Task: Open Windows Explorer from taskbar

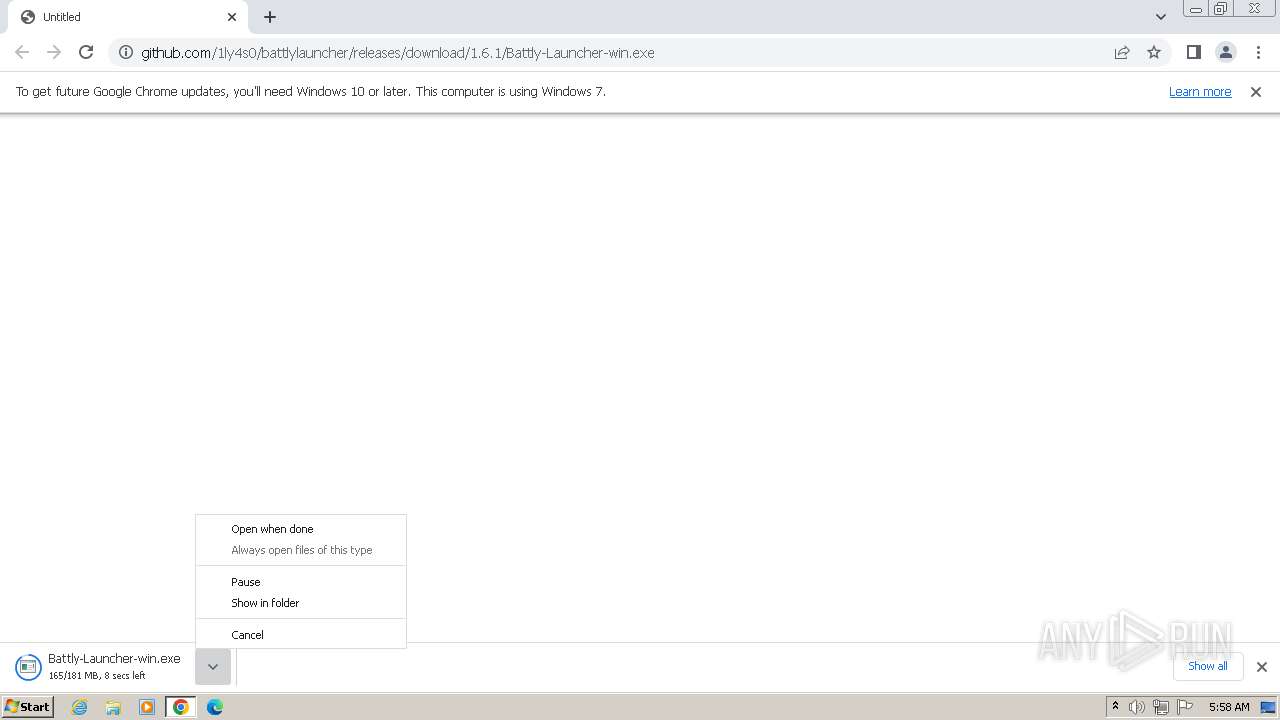Action: pos(113,707)
